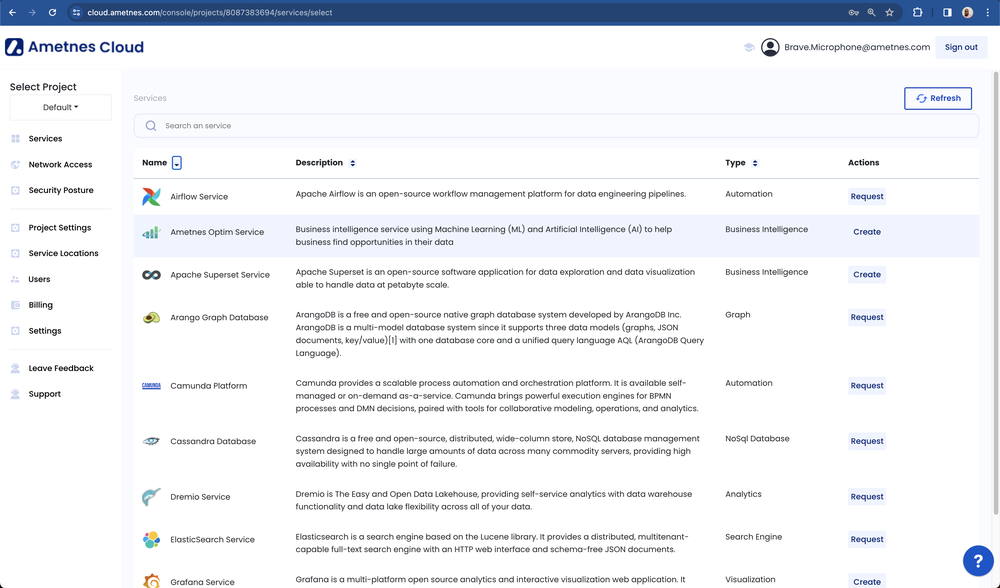Open the browser zoom magnifier icon
1000x588 pixels.
click(x=871, y=12)
